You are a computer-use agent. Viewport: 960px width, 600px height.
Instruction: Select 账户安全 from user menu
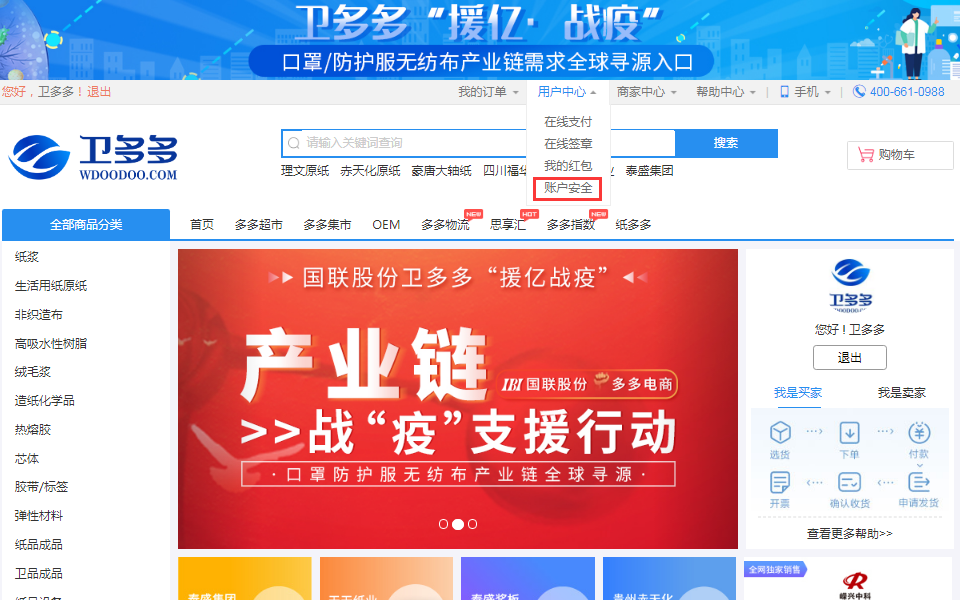point(568,188)
